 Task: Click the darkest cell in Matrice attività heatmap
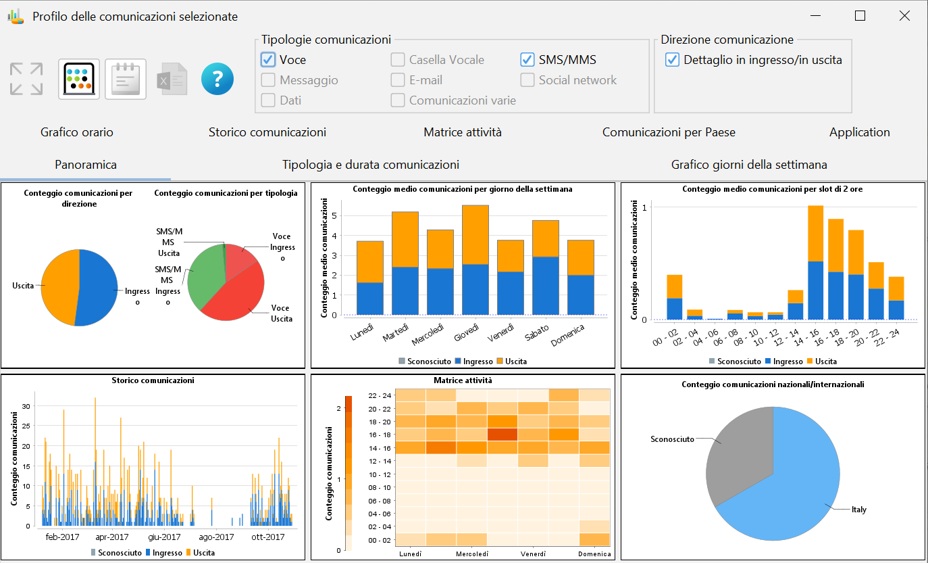click(x=502, y=435)
